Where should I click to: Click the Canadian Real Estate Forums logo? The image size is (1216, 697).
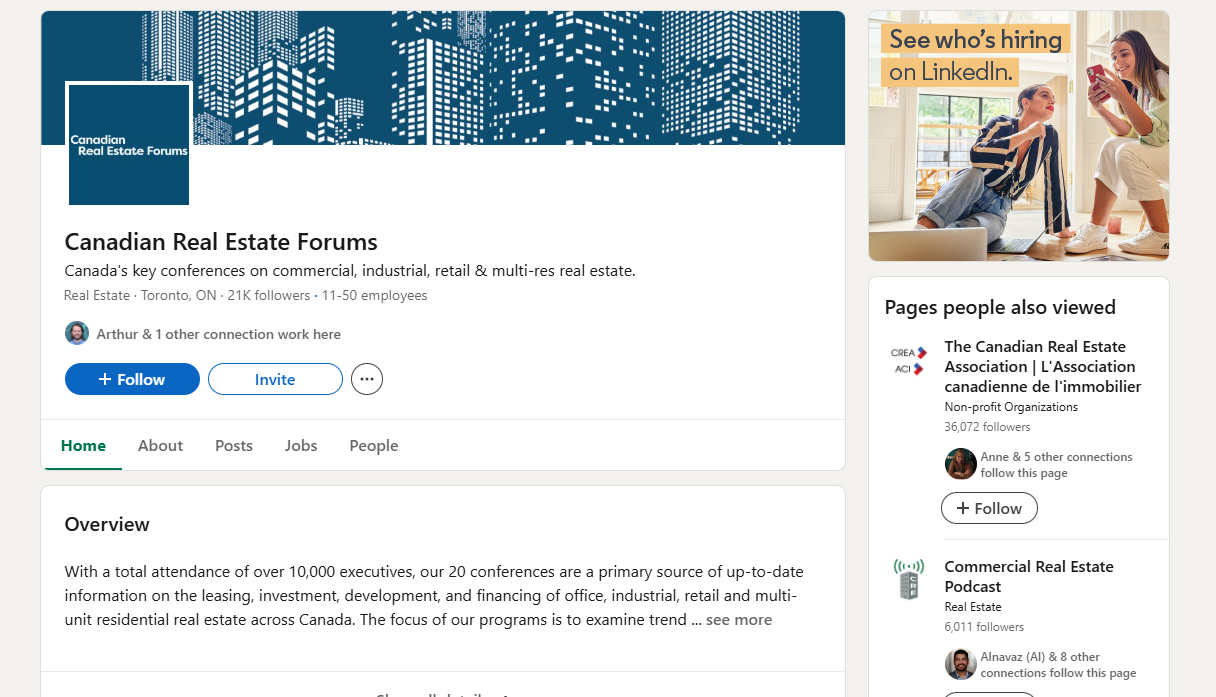point(129,144)
